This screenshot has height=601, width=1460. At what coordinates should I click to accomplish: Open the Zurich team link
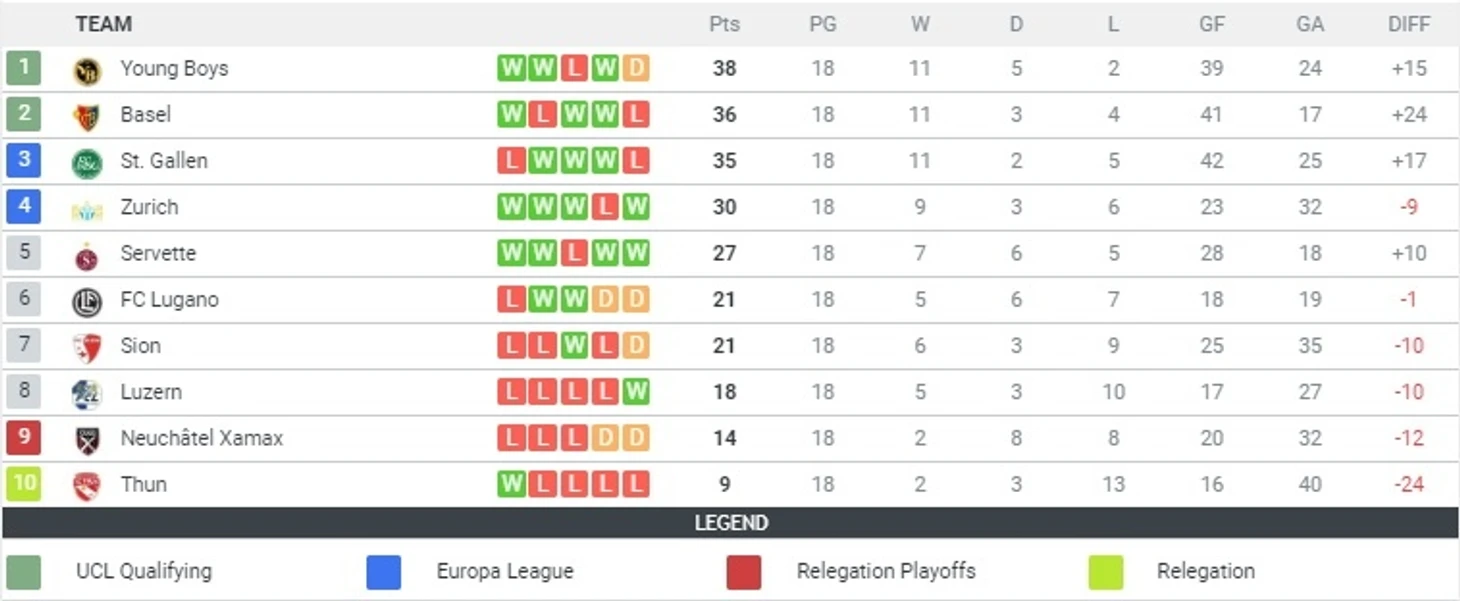tap(149, 207)
